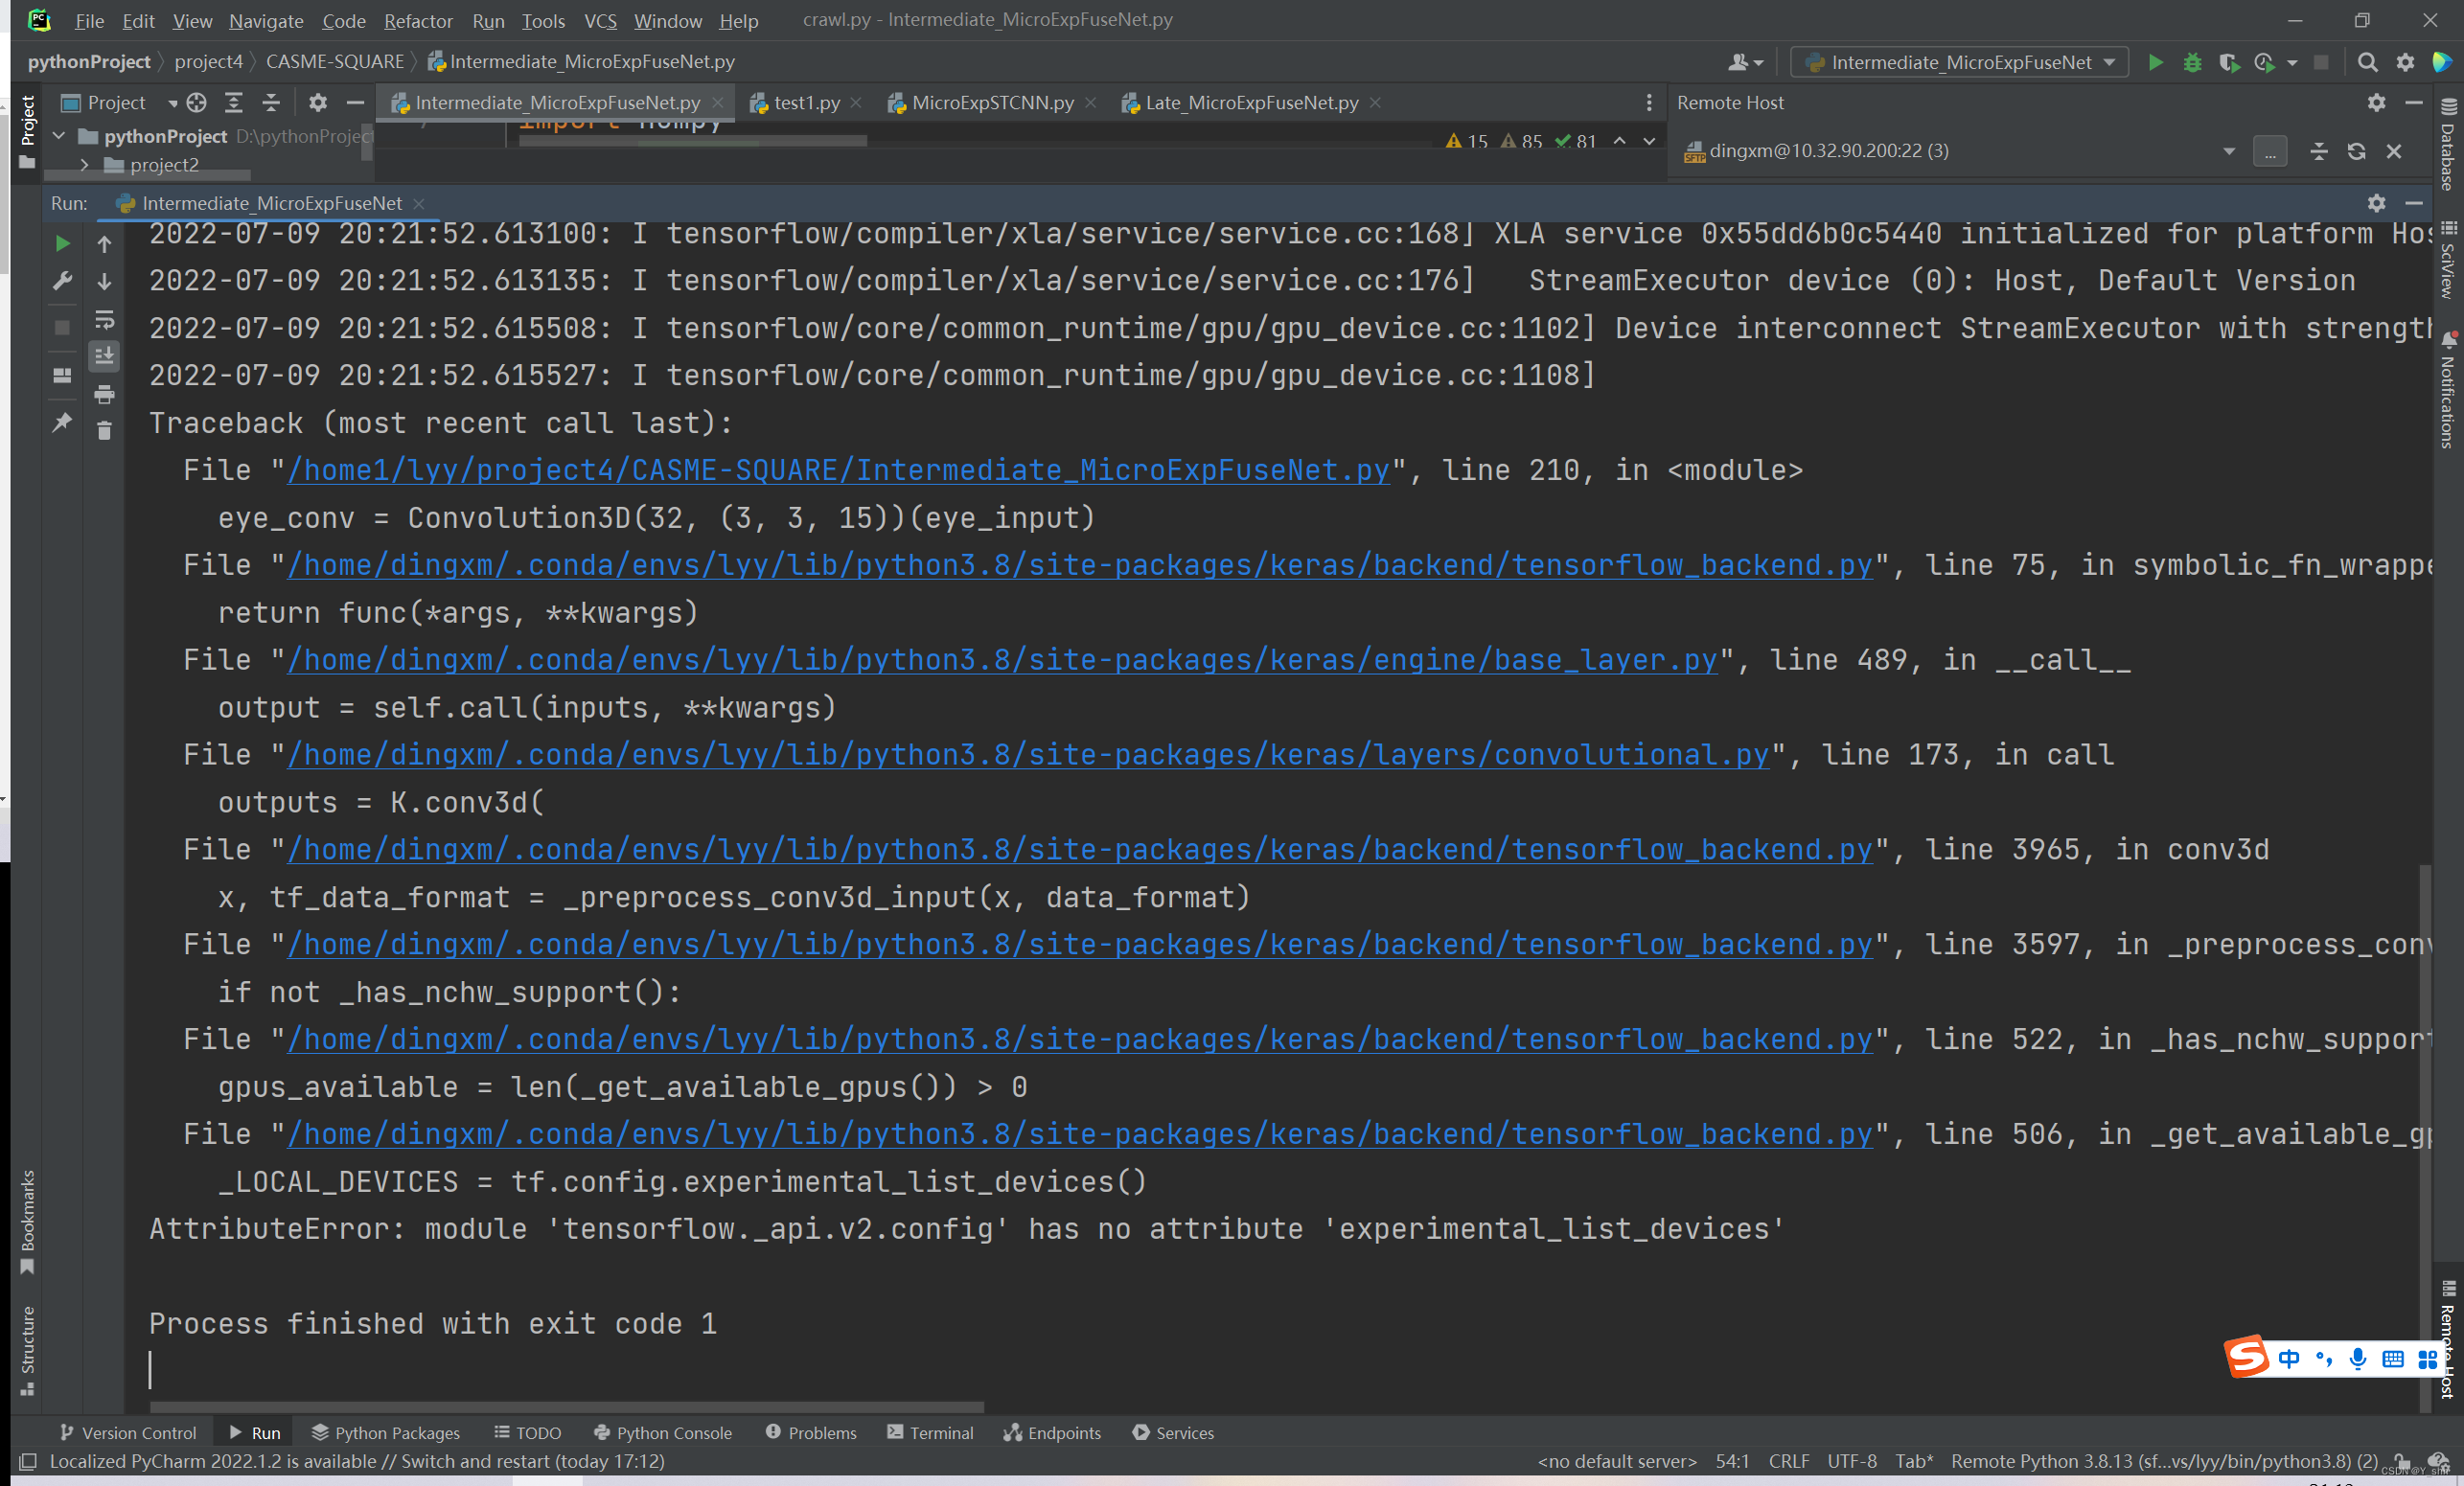2464x1486 pixels.
Task: Start debugging with the bug icon
Action: (x=2192, y=62)
